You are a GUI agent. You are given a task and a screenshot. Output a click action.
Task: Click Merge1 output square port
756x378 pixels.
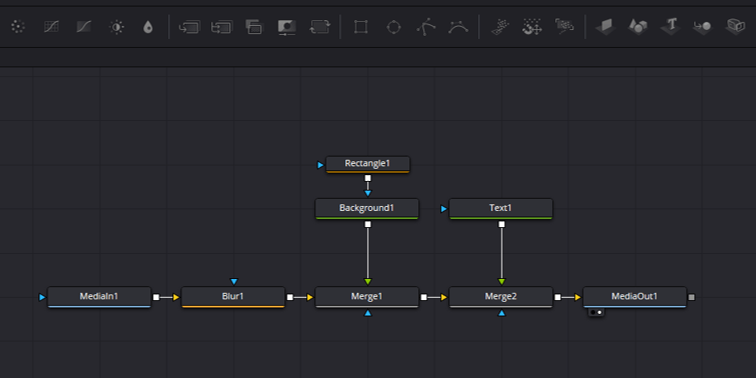[424, 297]
